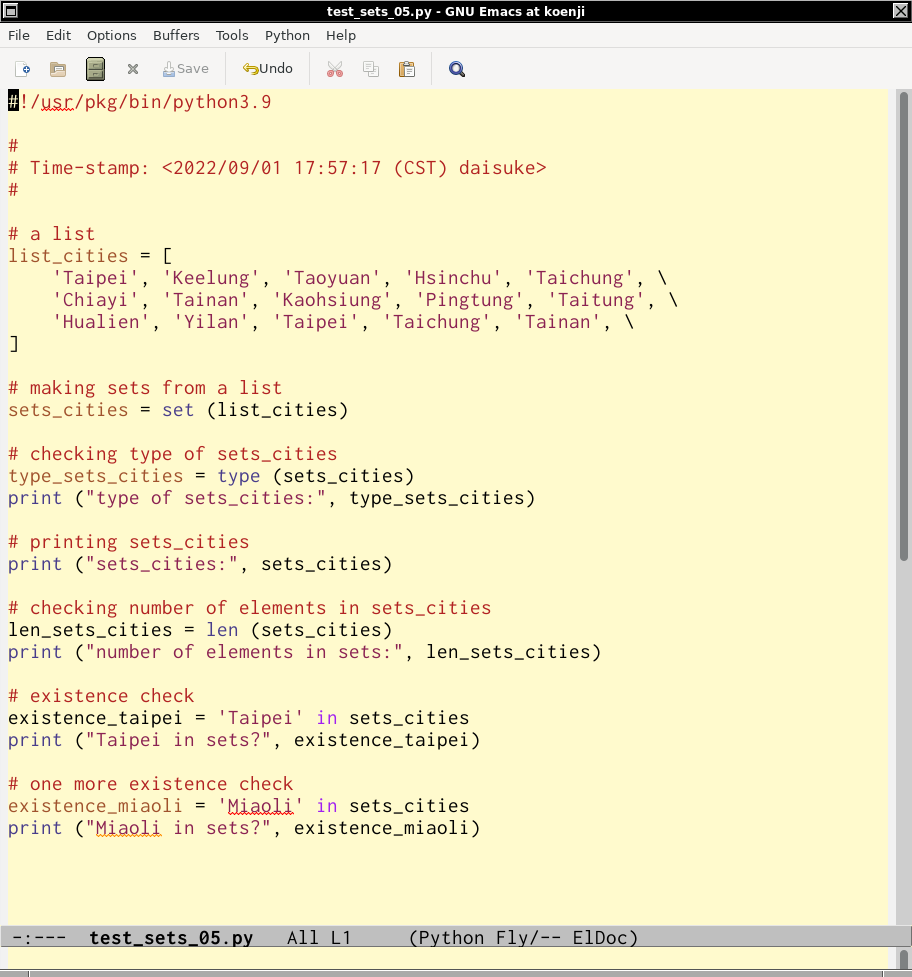912x977 pixels.
Task: Expand the Python menu
Action: click(287, 35)
